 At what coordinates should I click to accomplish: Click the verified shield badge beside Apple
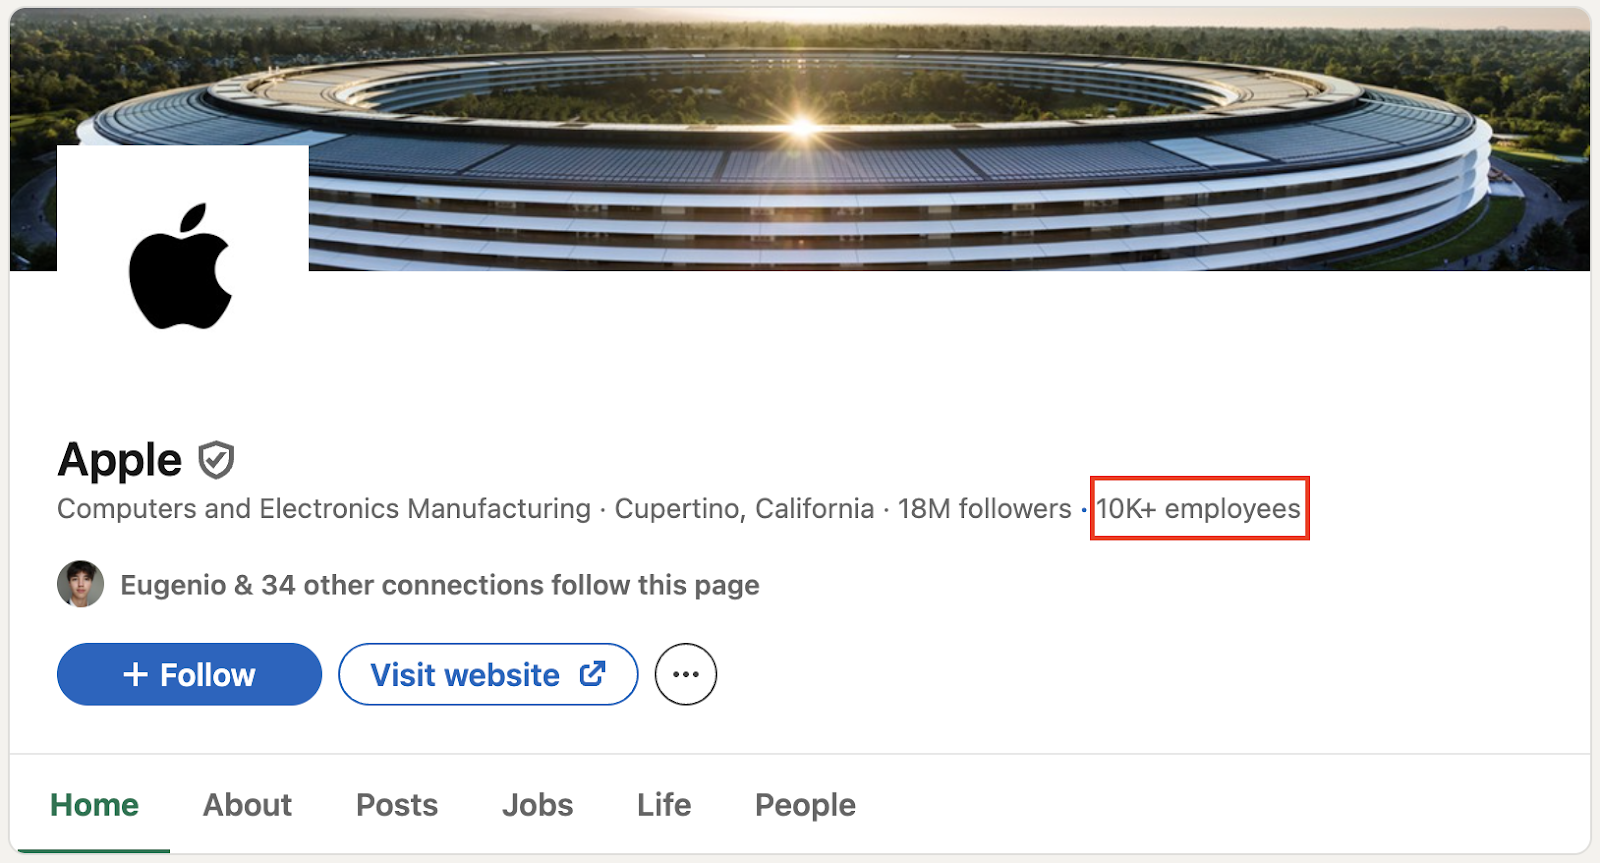216,460
